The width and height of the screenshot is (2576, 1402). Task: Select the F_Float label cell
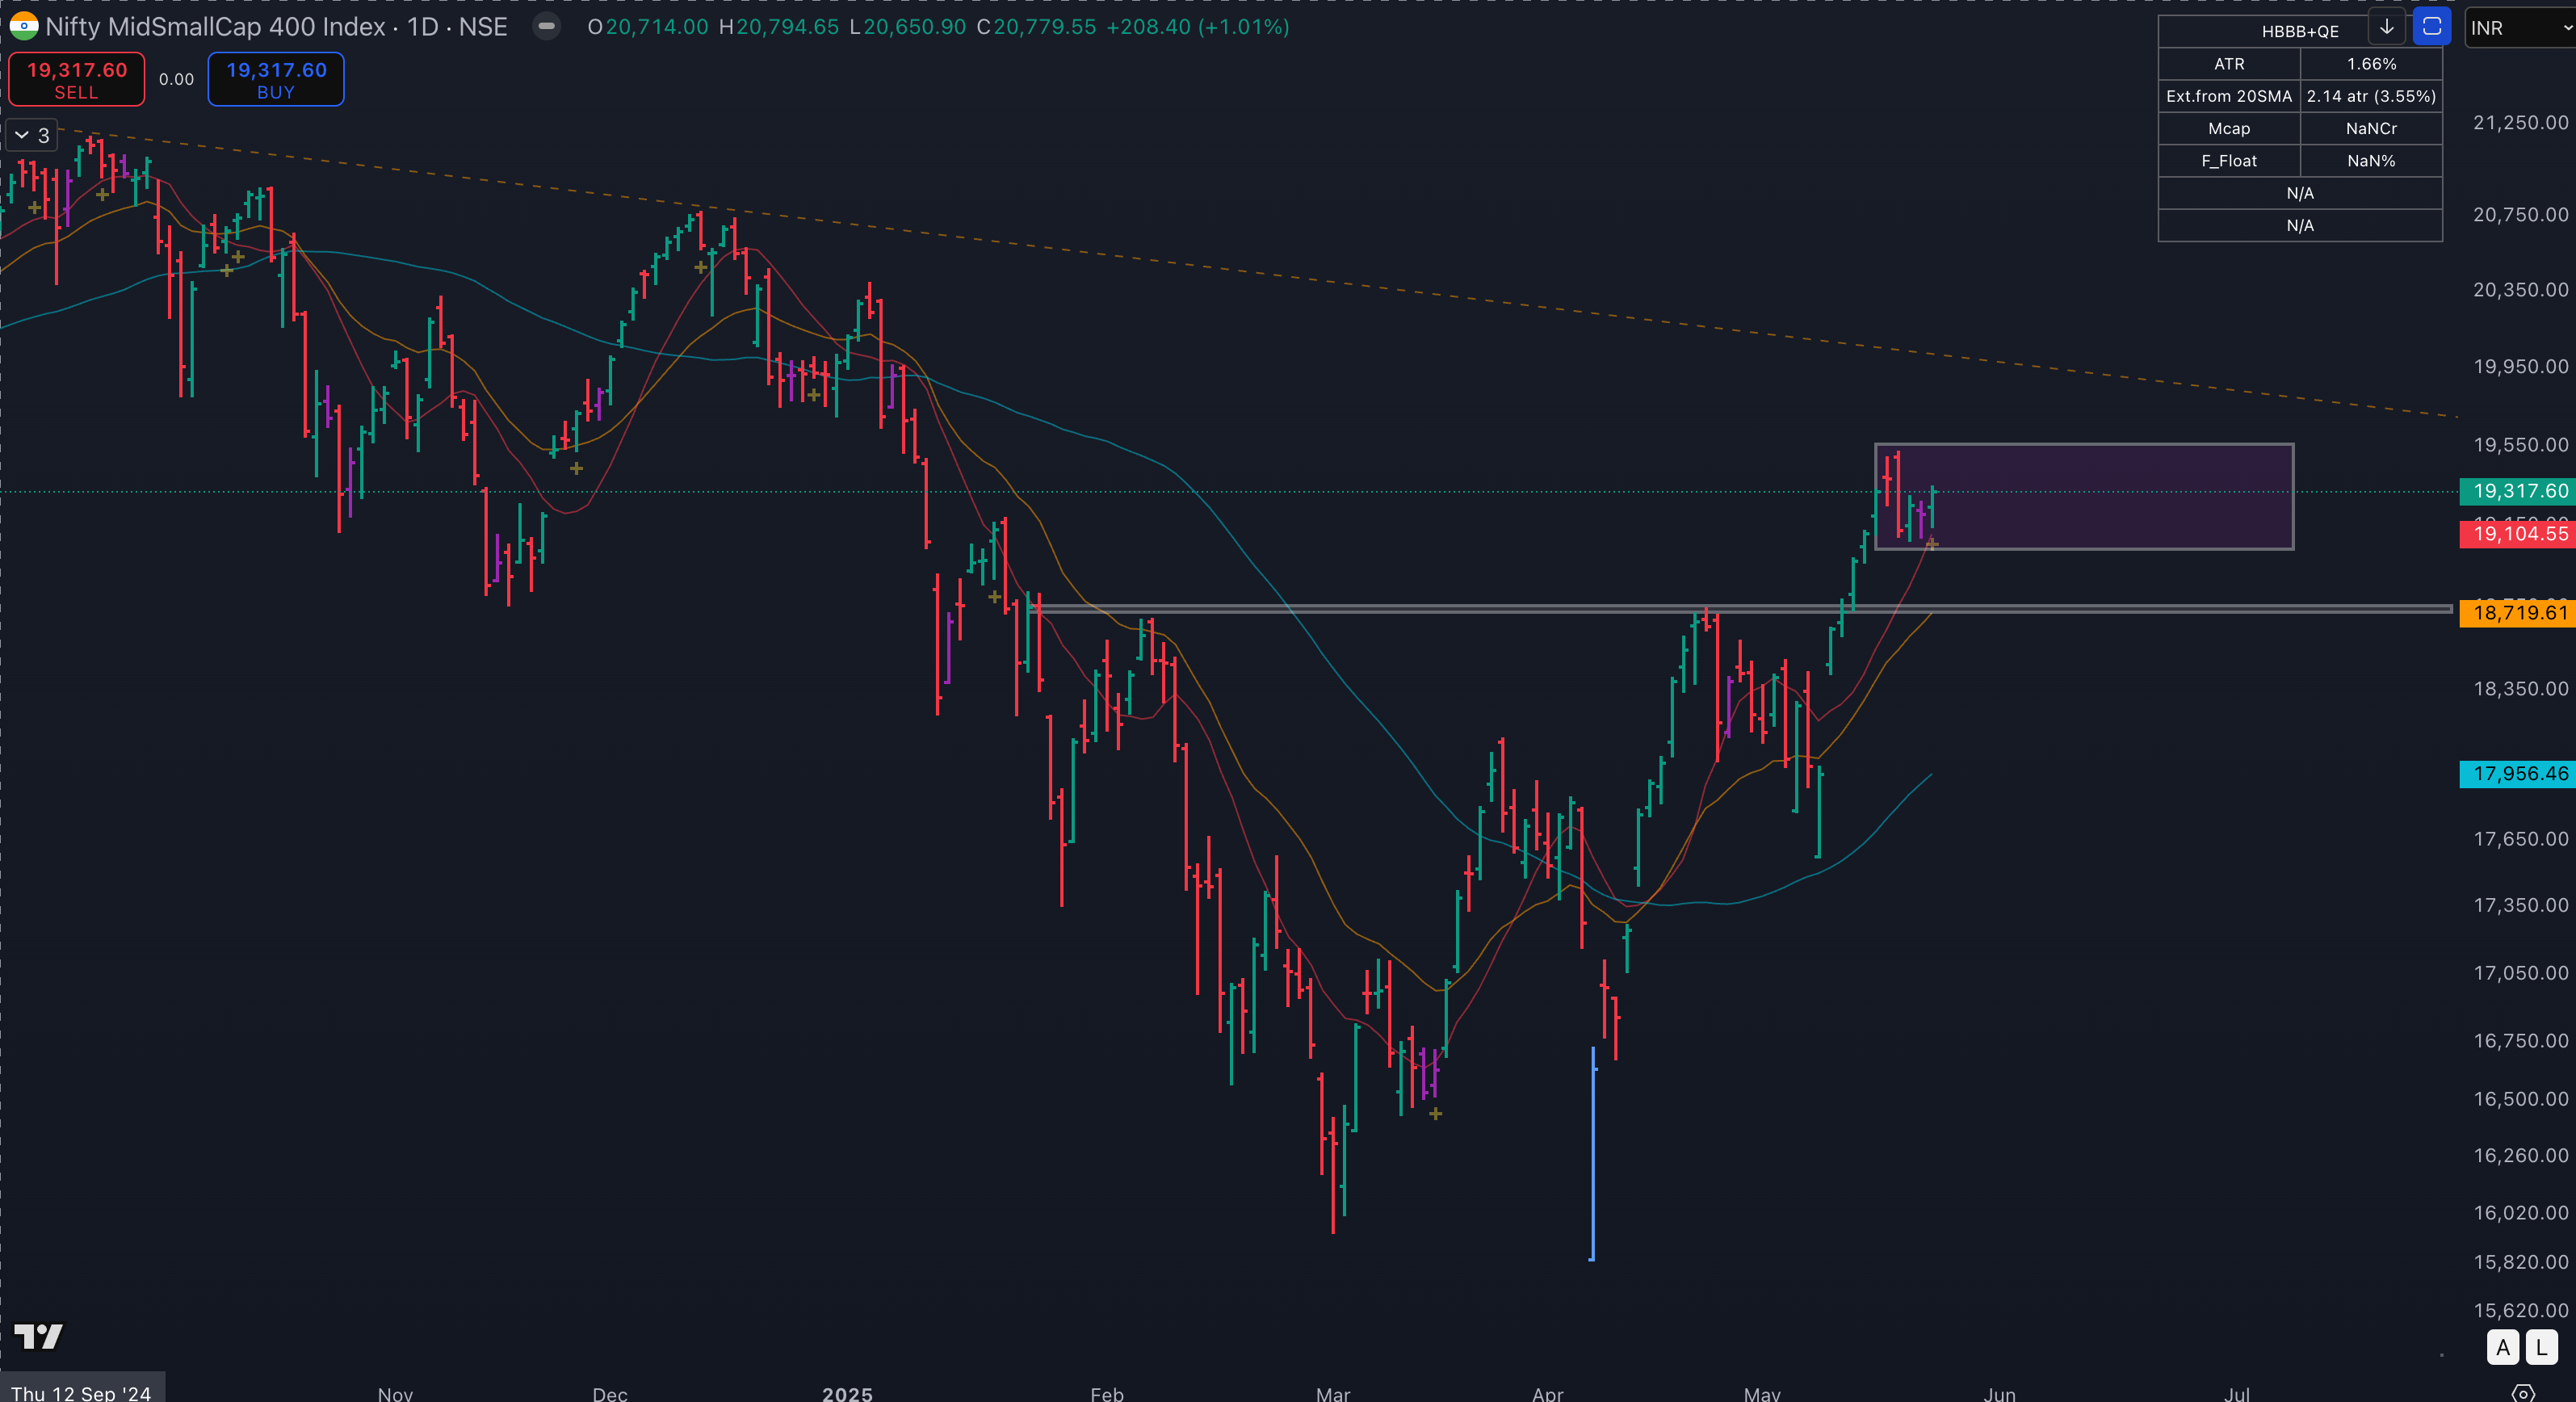[2229, 160]
